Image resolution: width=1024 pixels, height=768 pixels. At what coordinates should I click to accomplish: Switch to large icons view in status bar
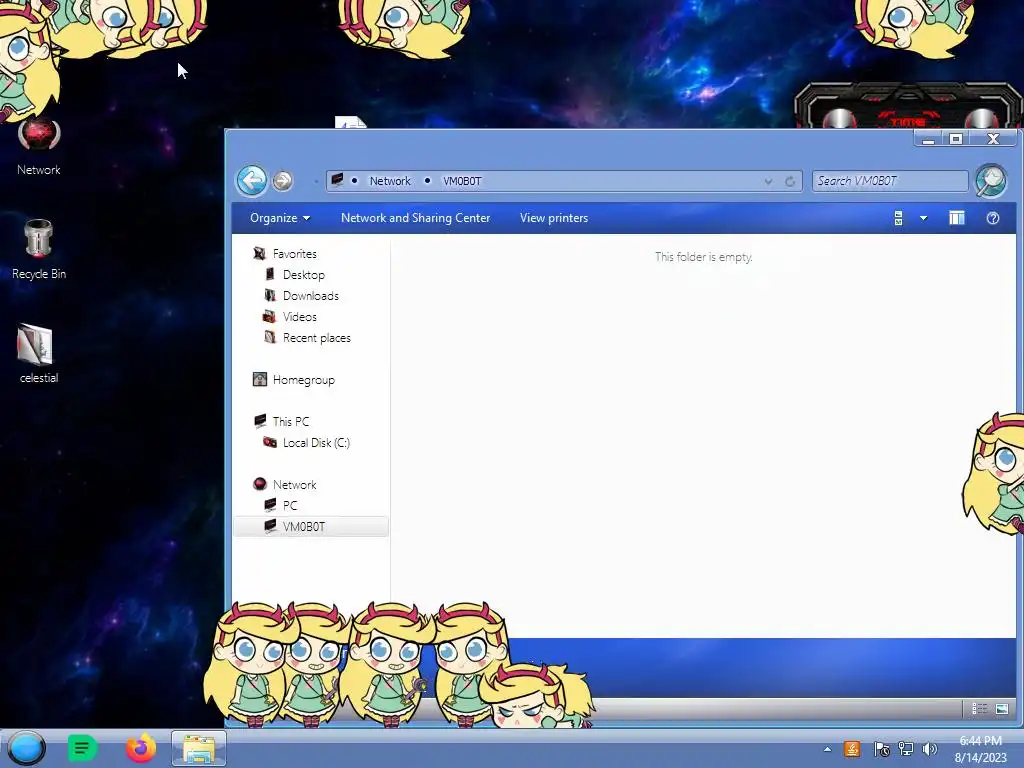(1002, 709)
